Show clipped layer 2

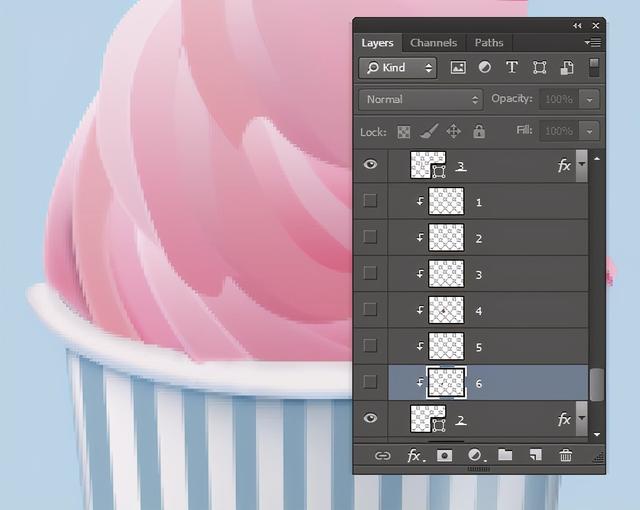pos(370,237)
